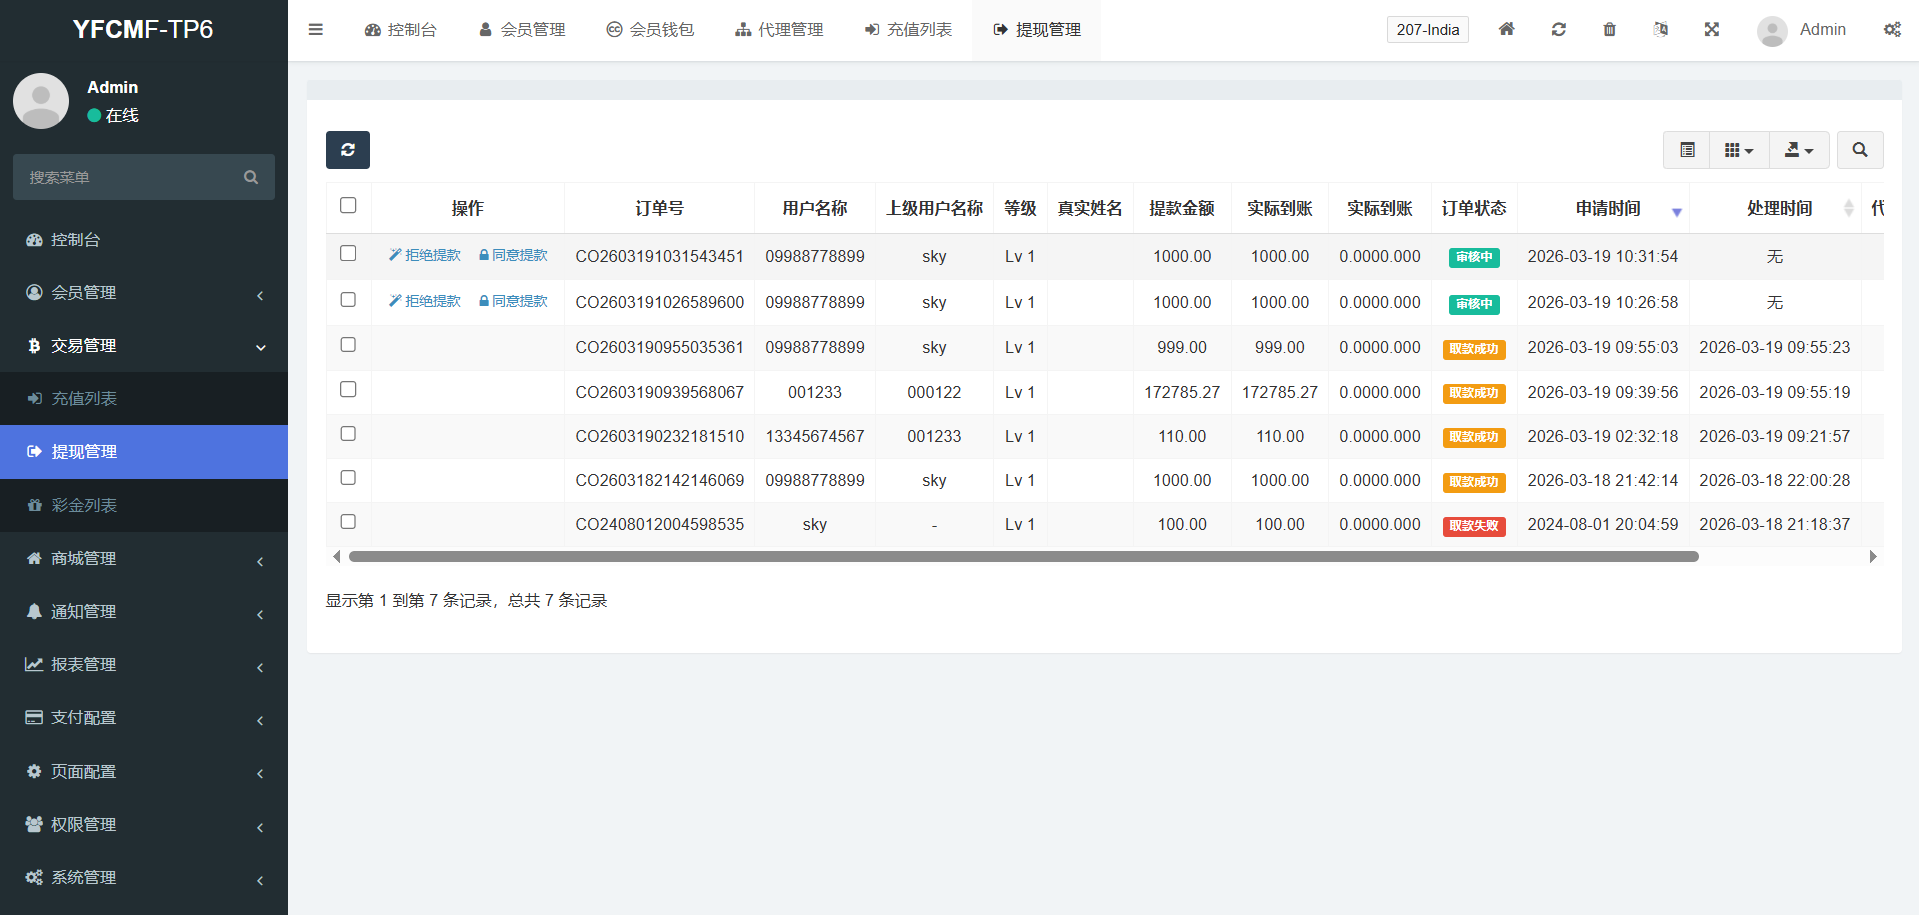Click the trash icon to clear cache
Screen dimensions: 1919x915
tap(1609, 29)
